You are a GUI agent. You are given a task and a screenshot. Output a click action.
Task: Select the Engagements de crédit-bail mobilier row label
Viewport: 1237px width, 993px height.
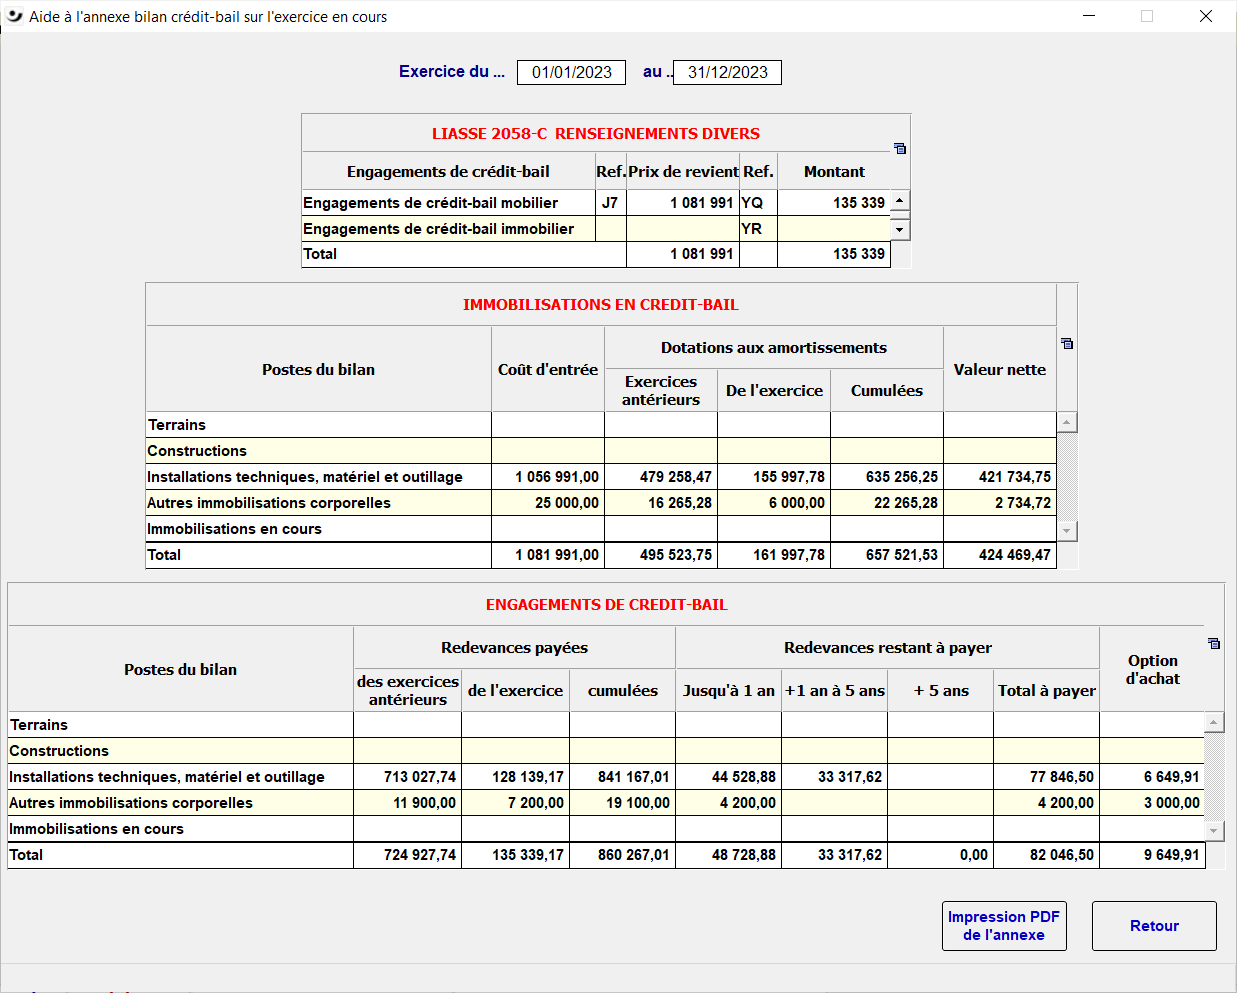click(x=431, y=203)
